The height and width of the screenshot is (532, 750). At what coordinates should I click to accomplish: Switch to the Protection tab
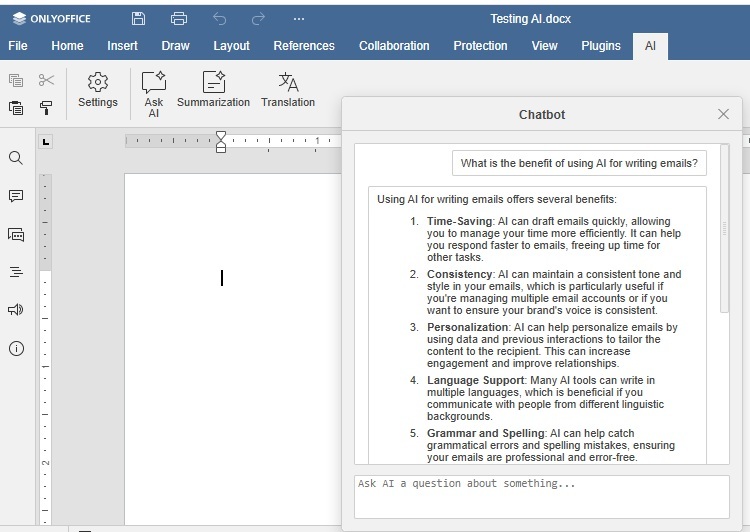point(480,46)
